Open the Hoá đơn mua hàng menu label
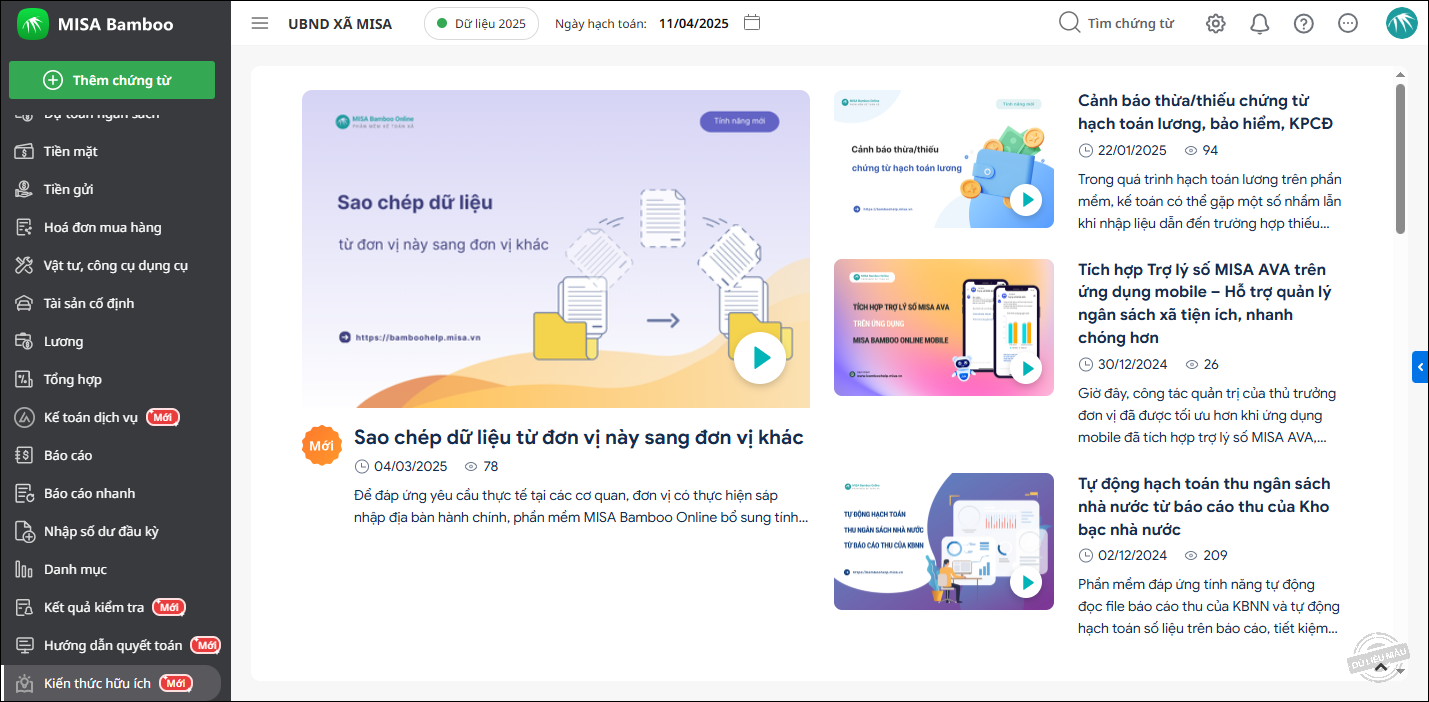Screen dimensions: 1429x702 (x=103, y=228)
